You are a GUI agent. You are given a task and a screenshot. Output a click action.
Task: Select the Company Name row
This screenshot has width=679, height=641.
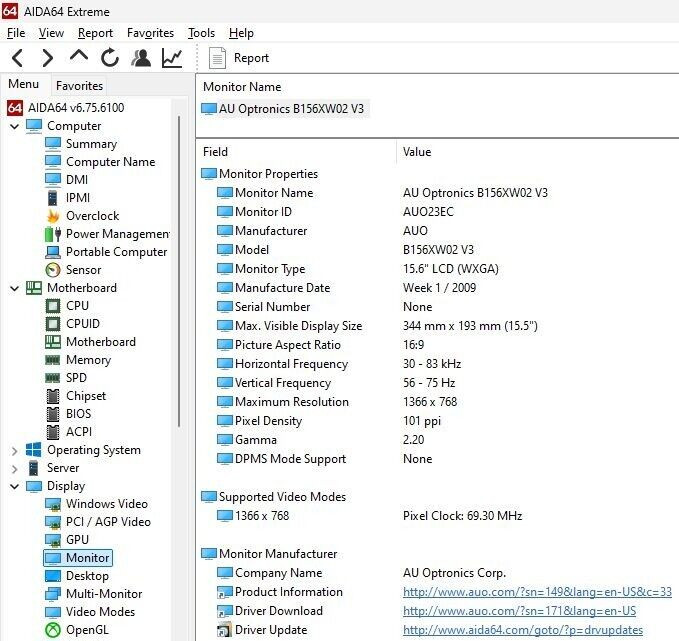click(439, 573)
